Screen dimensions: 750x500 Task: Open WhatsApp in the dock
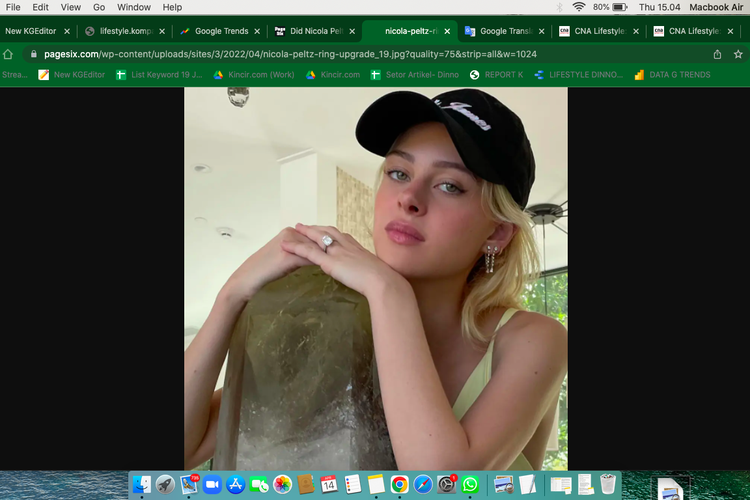coord(470,485)
